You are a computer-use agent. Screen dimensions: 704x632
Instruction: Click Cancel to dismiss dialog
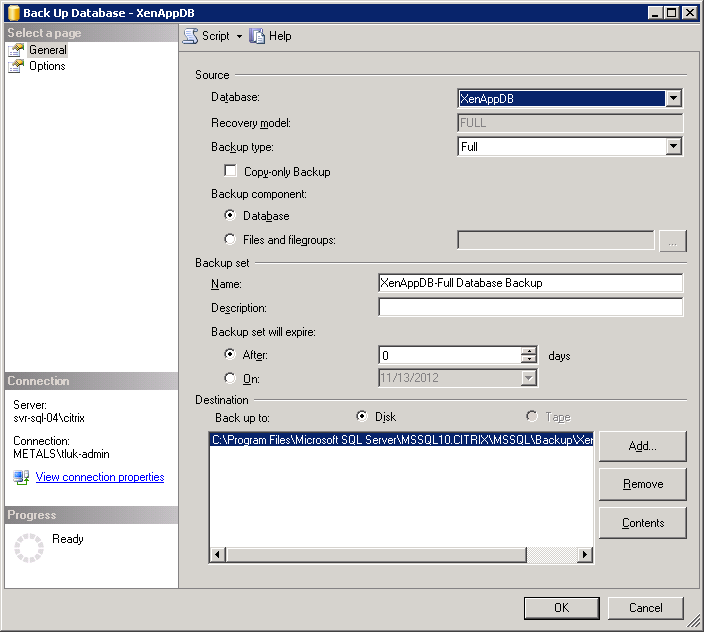pyautogui.click(x=645, y=608)
